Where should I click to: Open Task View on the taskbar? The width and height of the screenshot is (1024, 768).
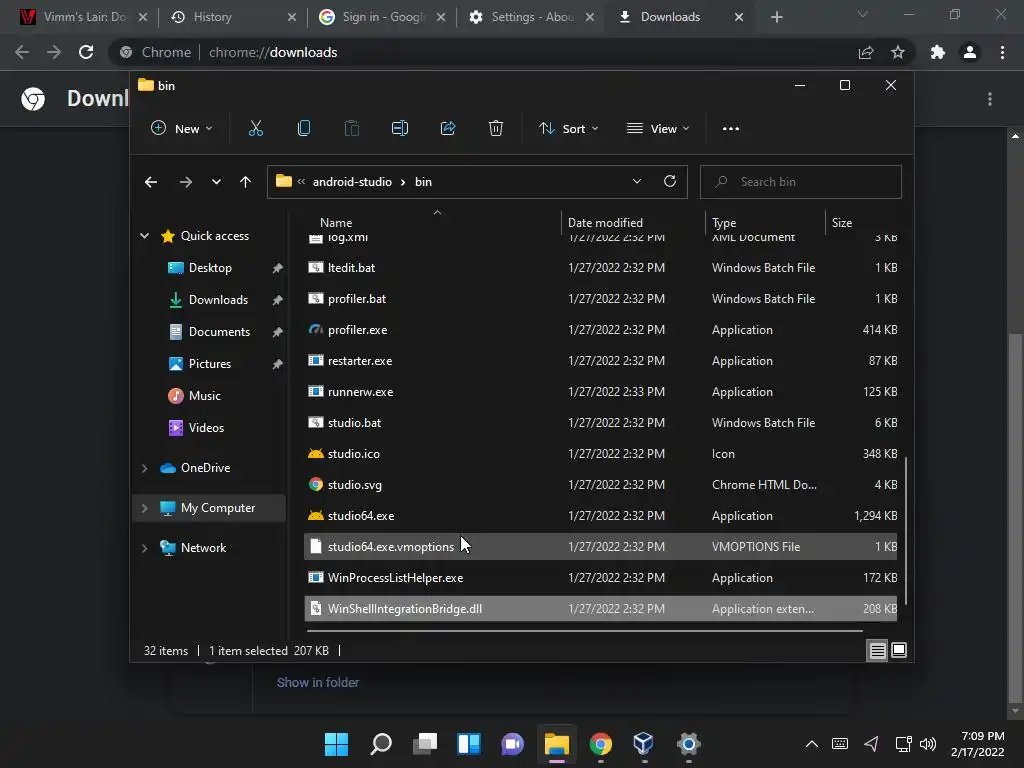(425, 744)
